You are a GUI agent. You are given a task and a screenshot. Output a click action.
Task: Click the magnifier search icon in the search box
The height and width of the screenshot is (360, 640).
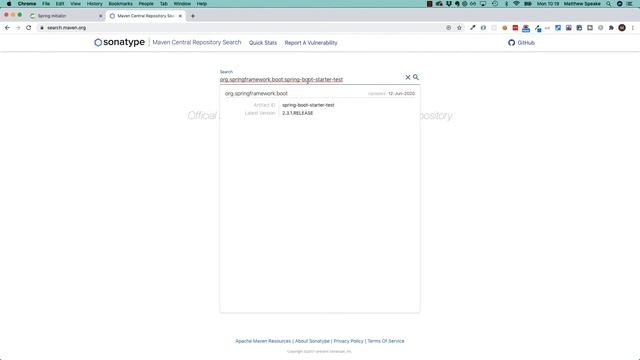pyautogui.click(x=416, y=77)
